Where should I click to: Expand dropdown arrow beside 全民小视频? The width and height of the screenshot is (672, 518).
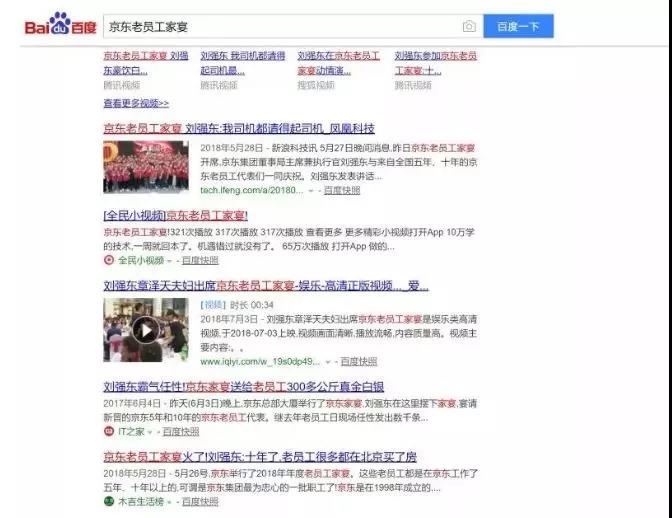(x=170, y=261)
